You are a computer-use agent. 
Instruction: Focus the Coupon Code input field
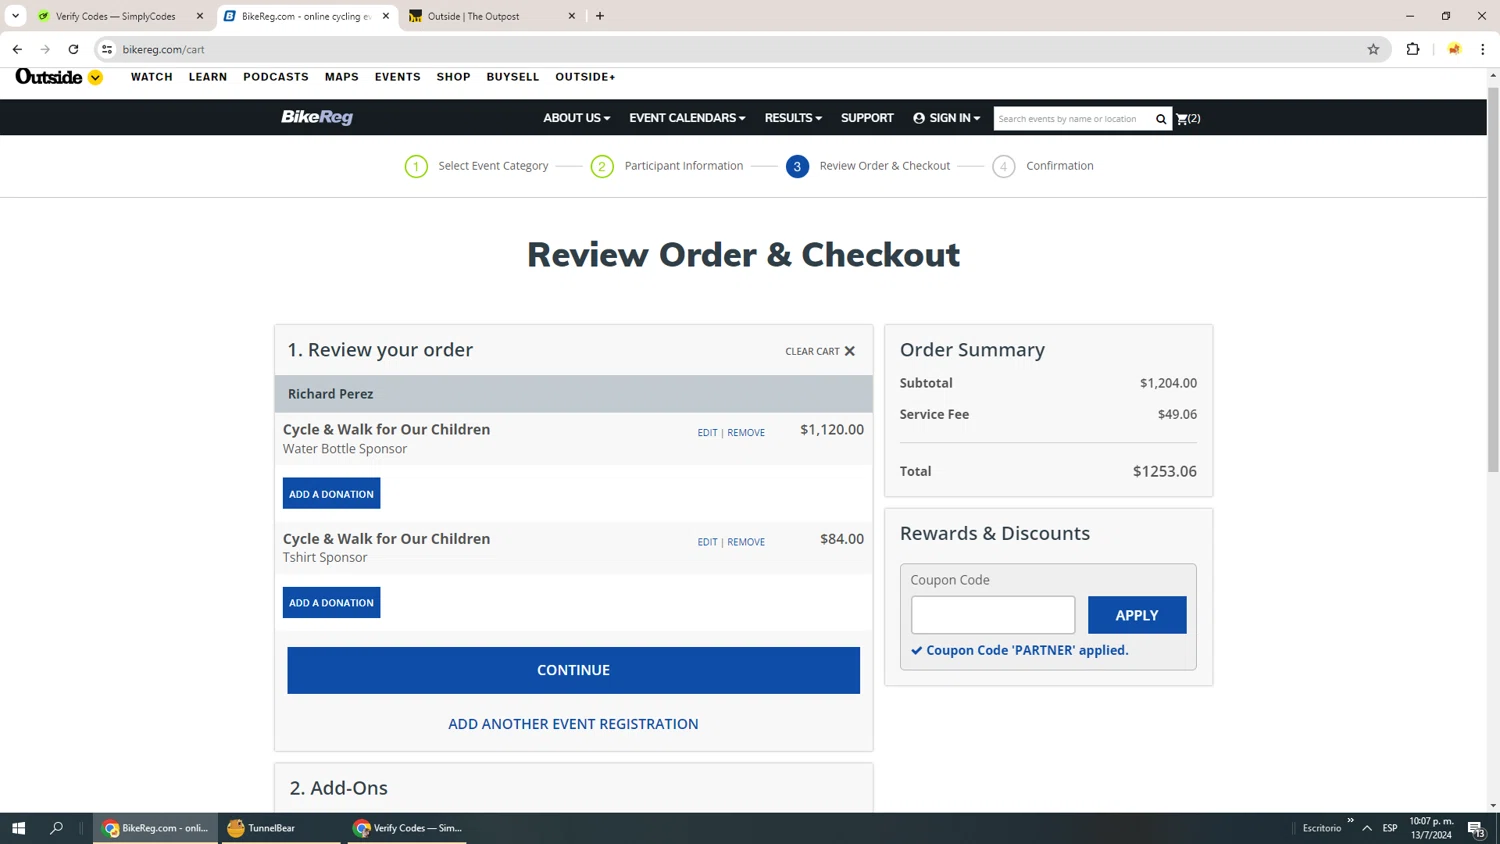coord(993,615)
